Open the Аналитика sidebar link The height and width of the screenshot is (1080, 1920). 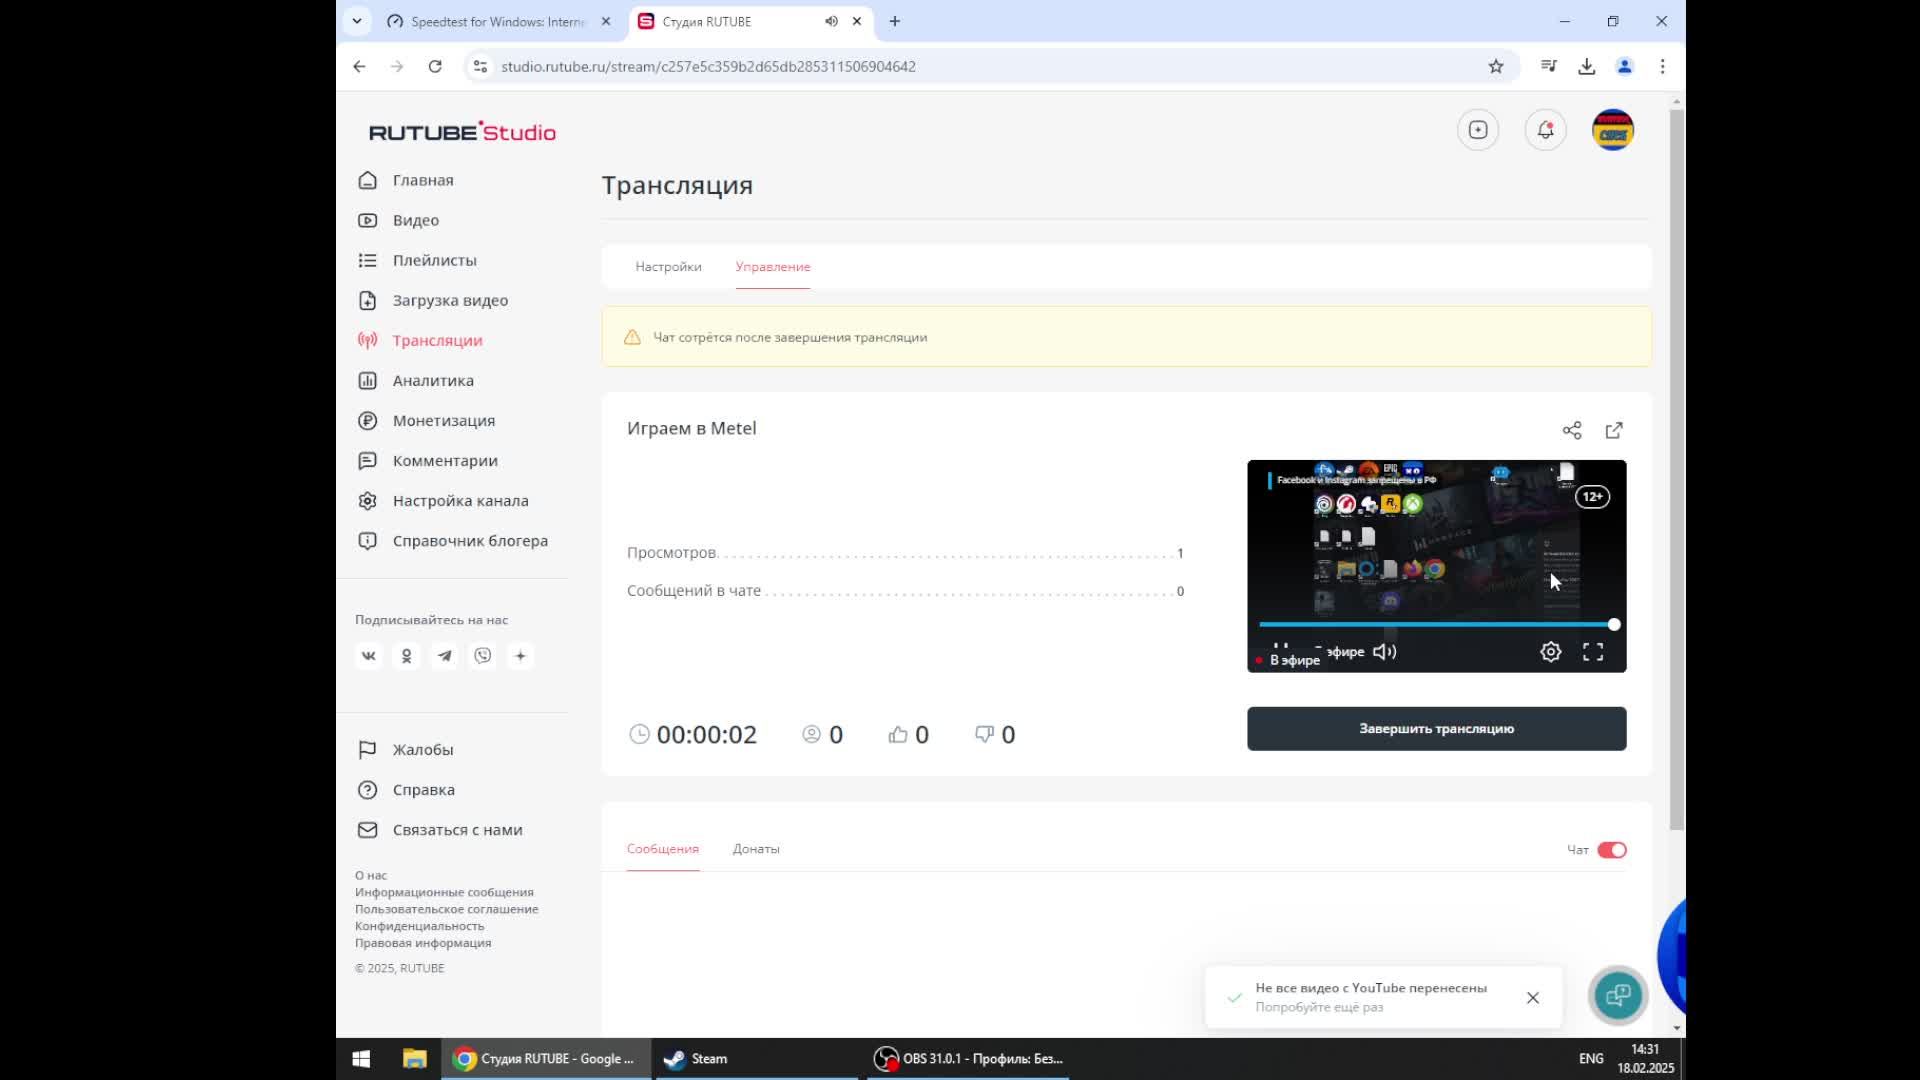(433, 381)
